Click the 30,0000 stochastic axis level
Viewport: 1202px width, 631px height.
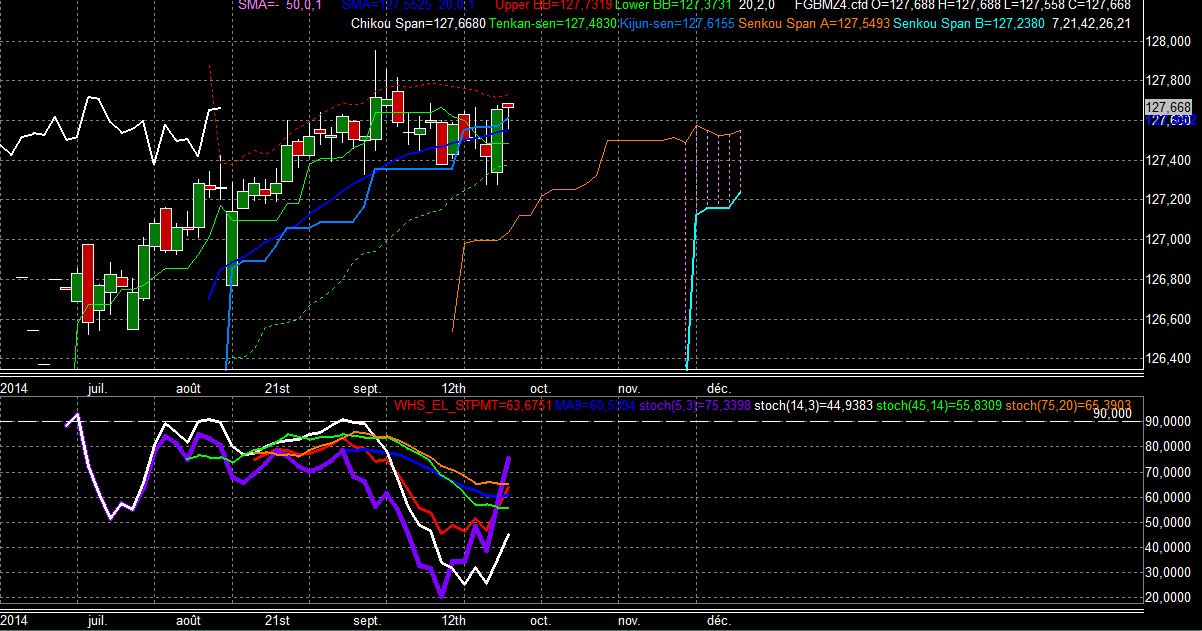coord(1169,573)
